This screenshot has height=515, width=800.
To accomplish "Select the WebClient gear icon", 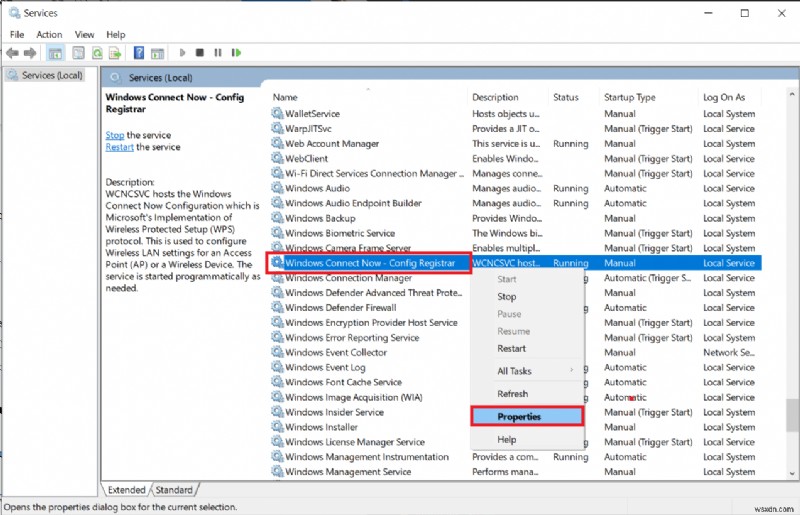I will [x=277, y=158].
